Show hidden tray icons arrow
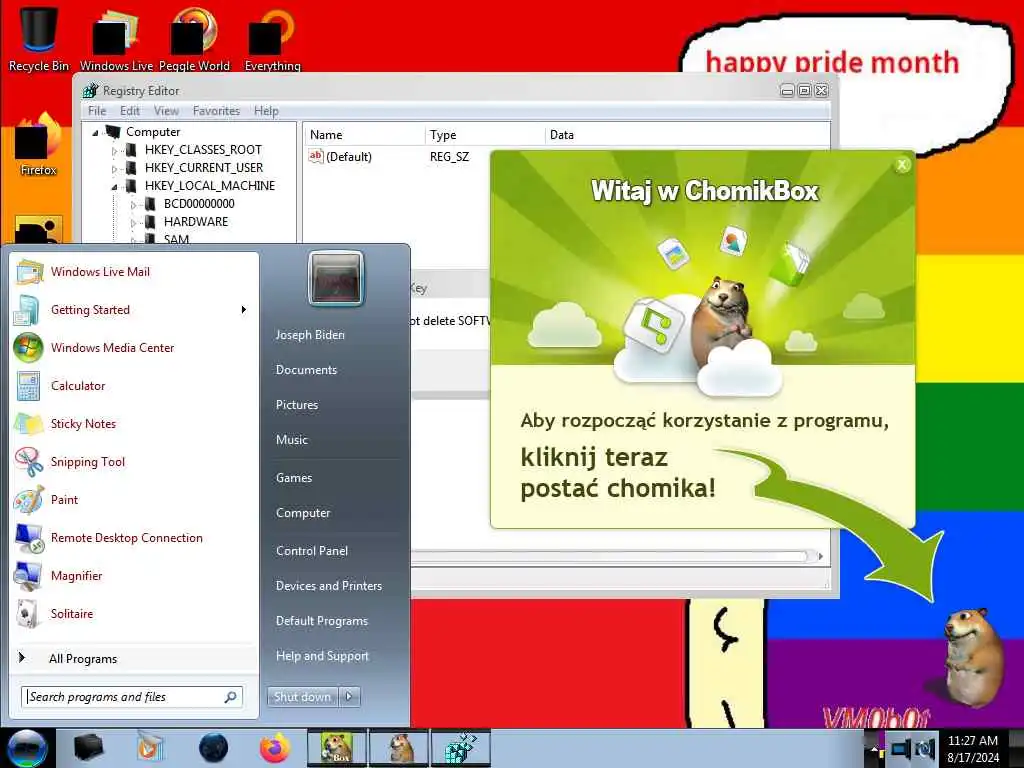Screen dimensions: 1024x768 click(x=874, y=748)
